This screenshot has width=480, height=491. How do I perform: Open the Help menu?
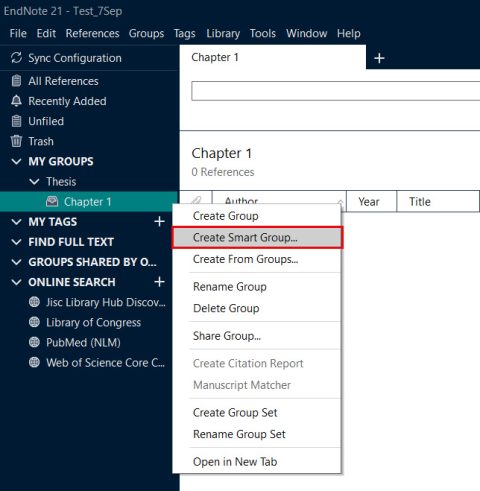coord(348,33)
